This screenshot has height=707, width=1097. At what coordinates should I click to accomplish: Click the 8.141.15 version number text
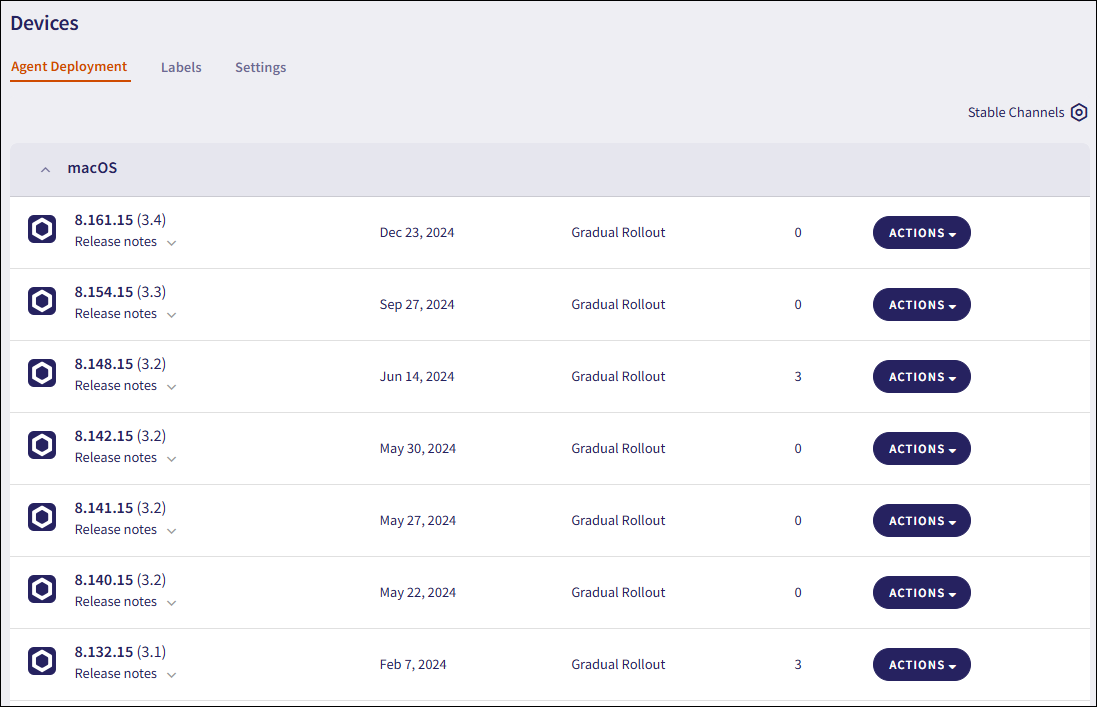tap(104, 508)
